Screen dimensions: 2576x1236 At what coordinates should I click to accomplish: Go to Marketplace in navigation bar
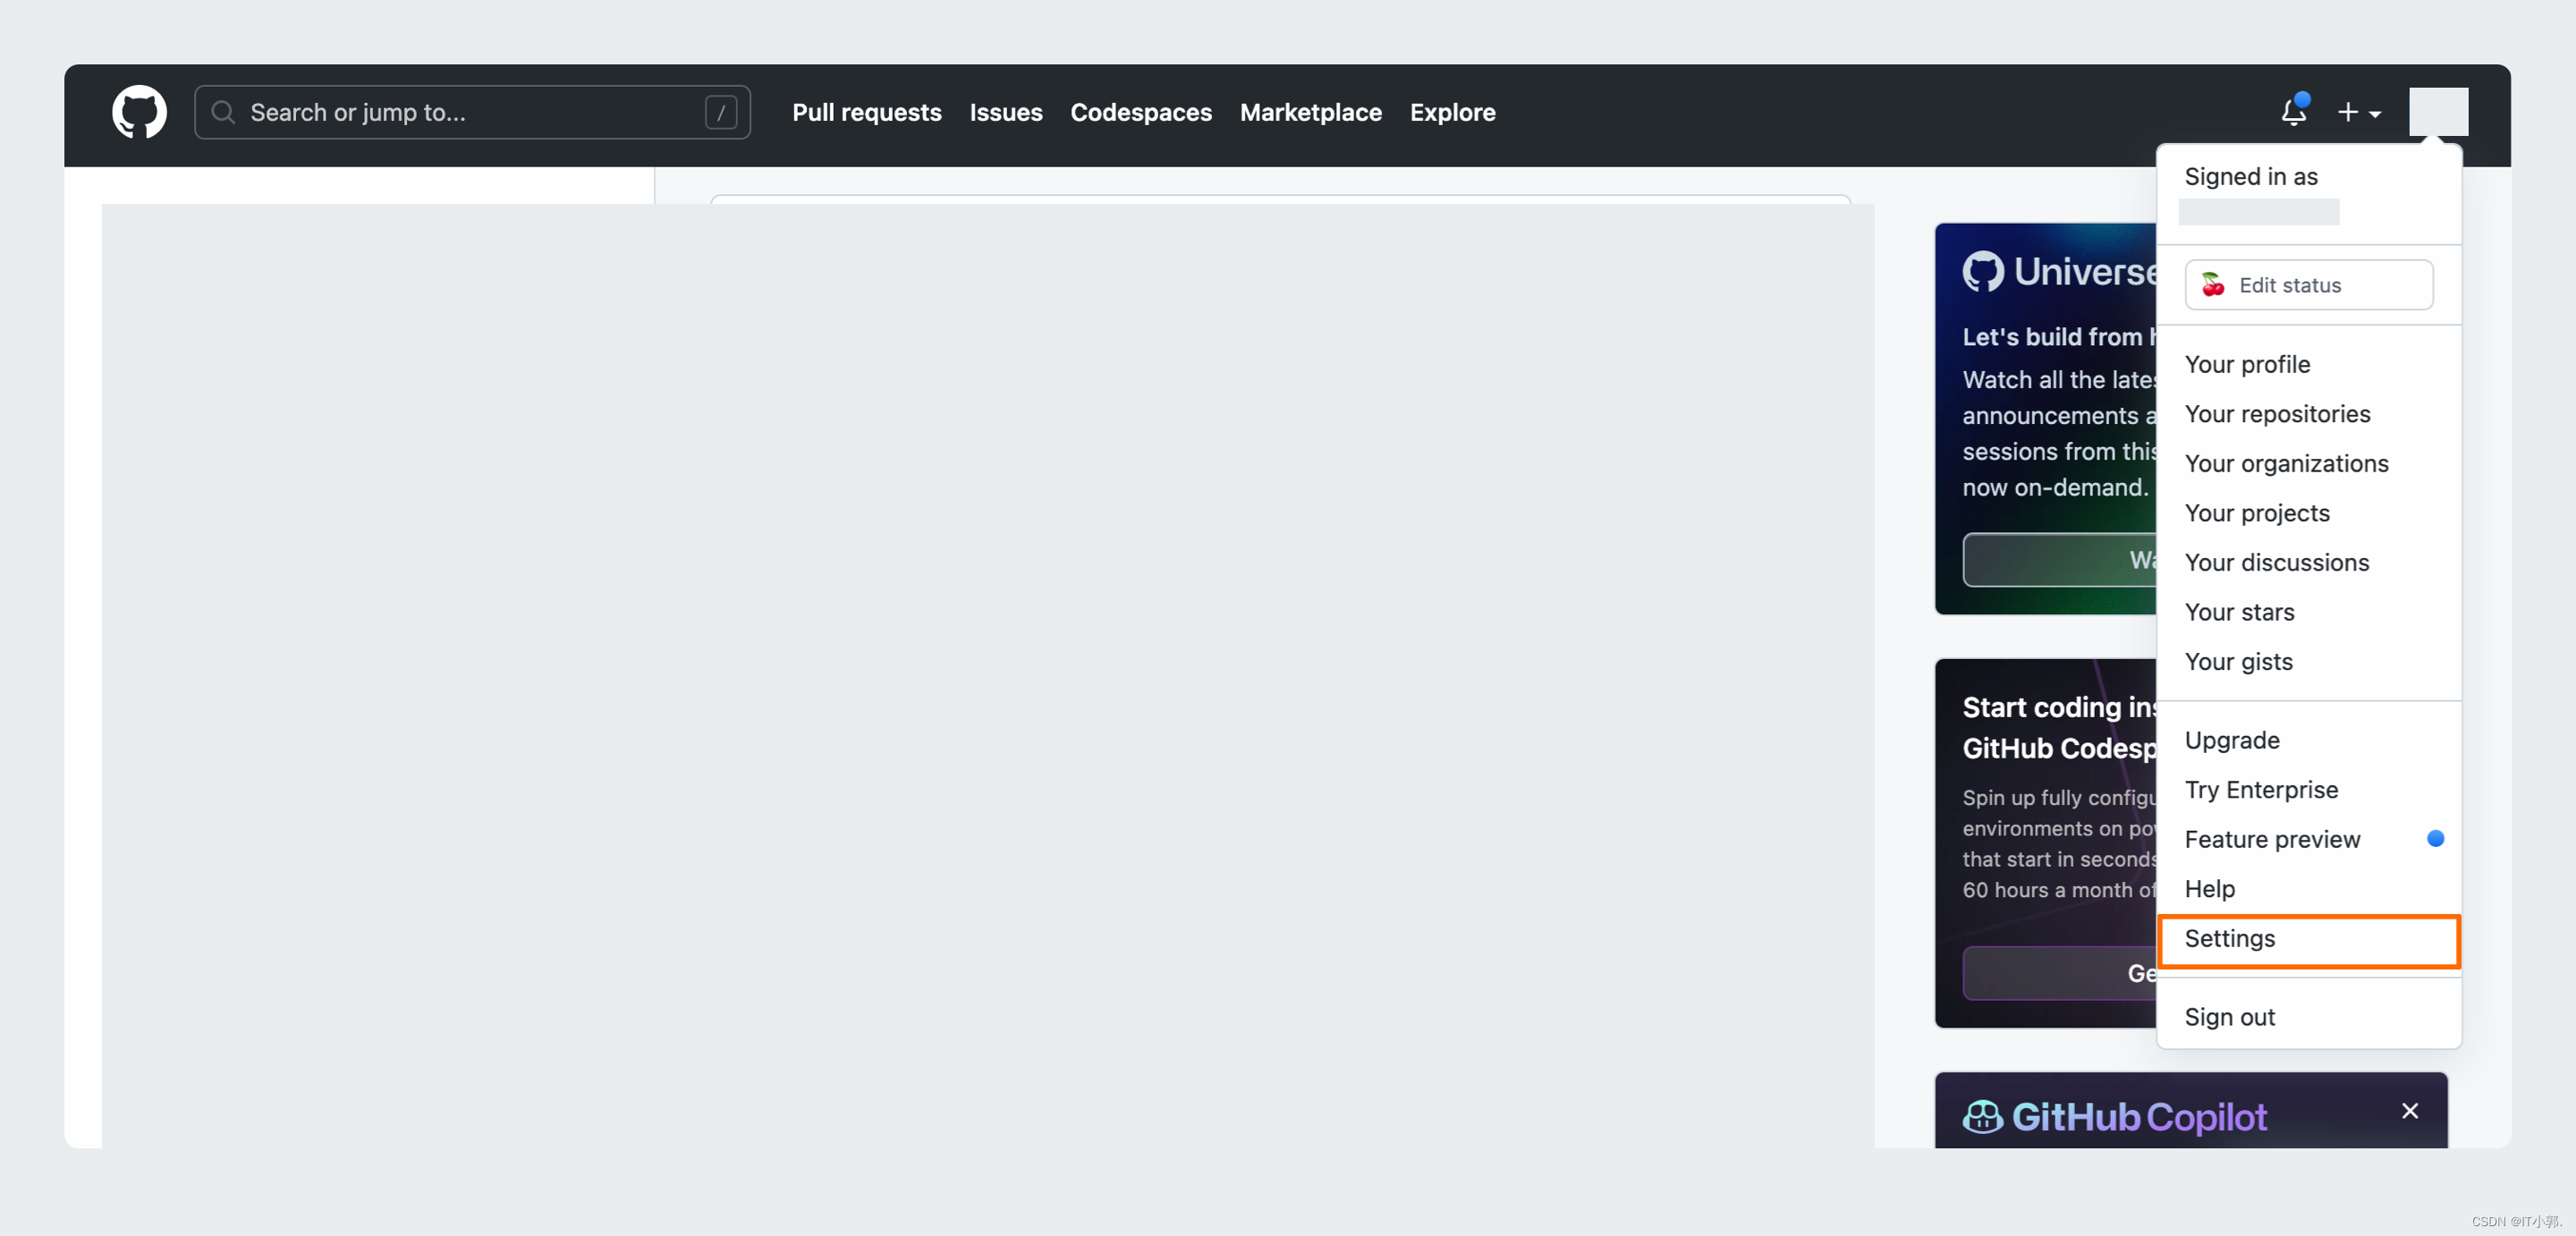(1310, 112)
